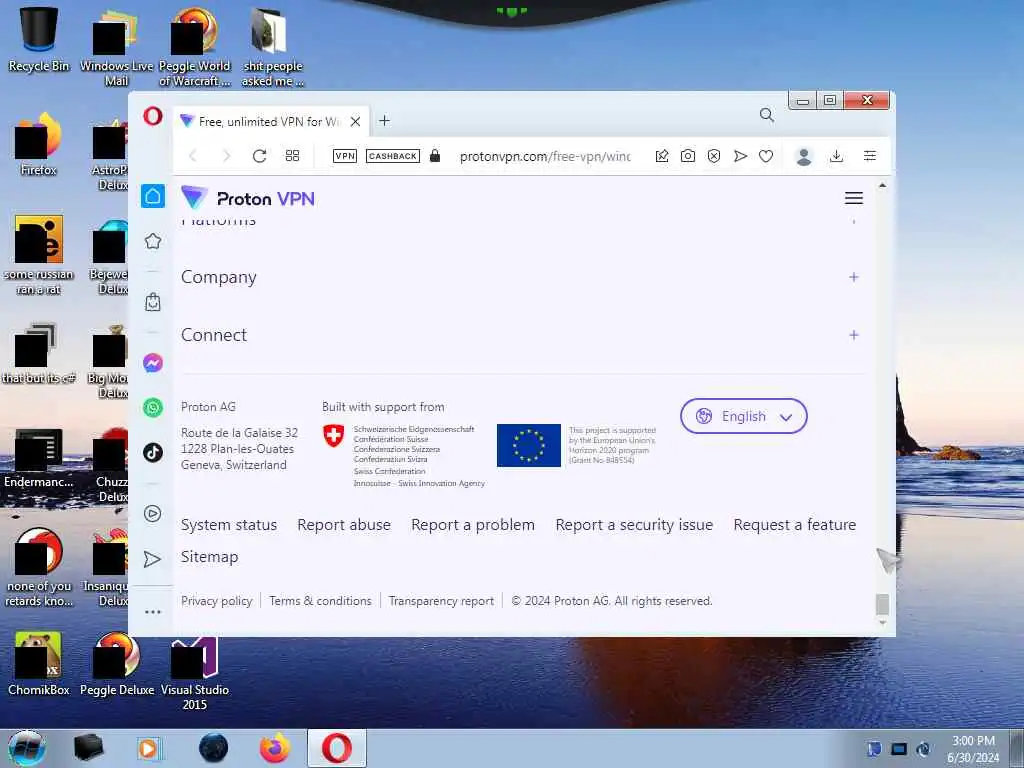Close the Free unlimited VPN tab

(x=355, y=121)
